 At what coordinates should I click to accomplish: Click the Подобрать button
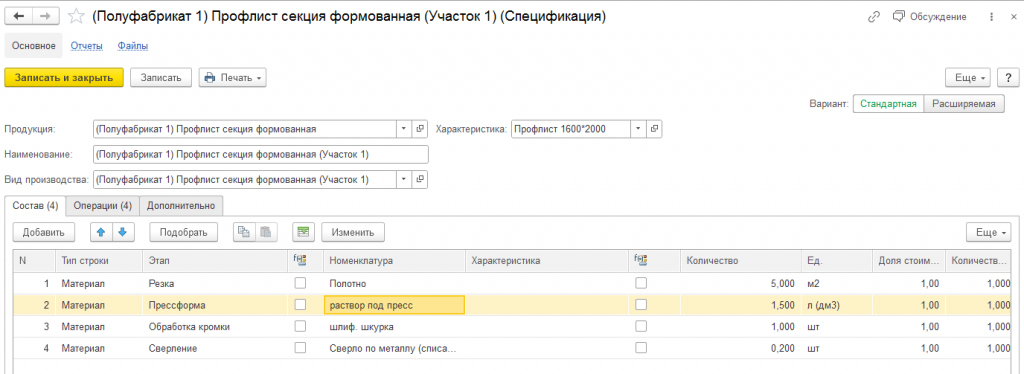pyautogui.click(x=184, y=232)
